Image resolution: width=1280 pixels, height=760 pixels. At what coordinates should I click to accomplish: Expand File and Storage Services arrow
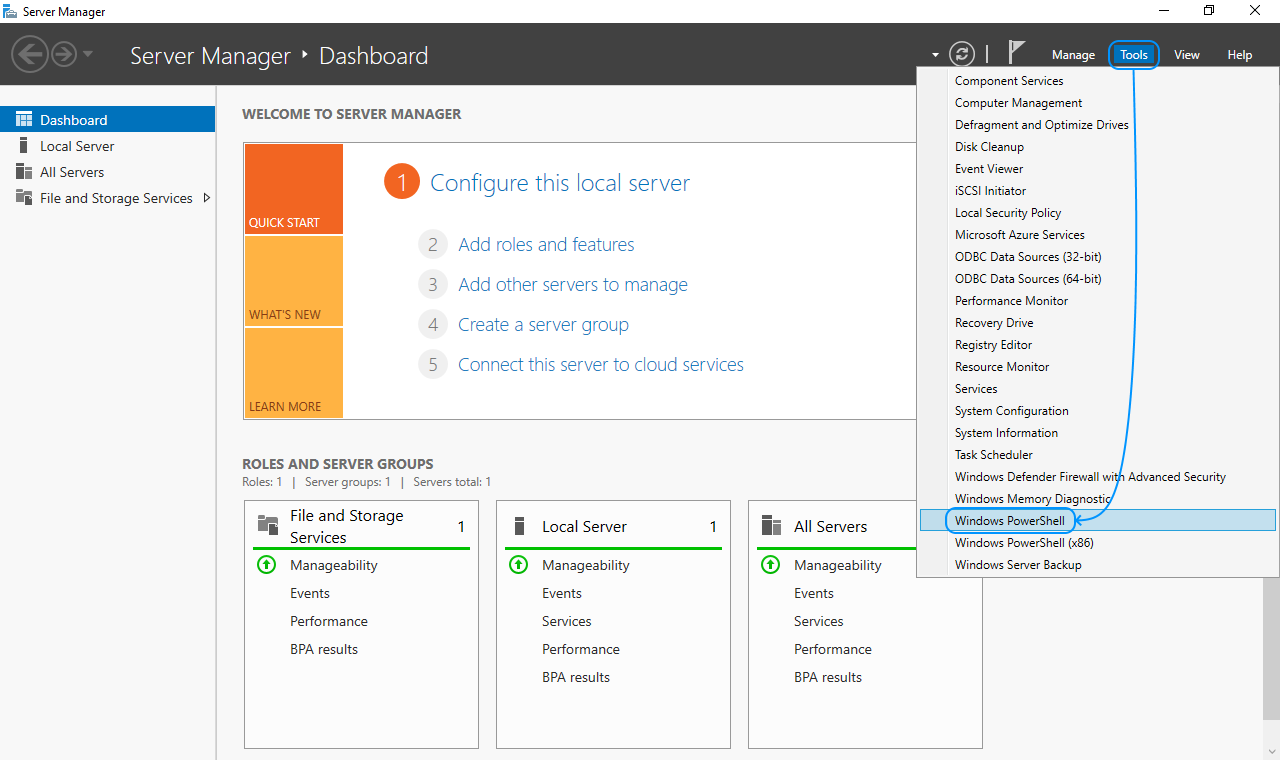207,198
